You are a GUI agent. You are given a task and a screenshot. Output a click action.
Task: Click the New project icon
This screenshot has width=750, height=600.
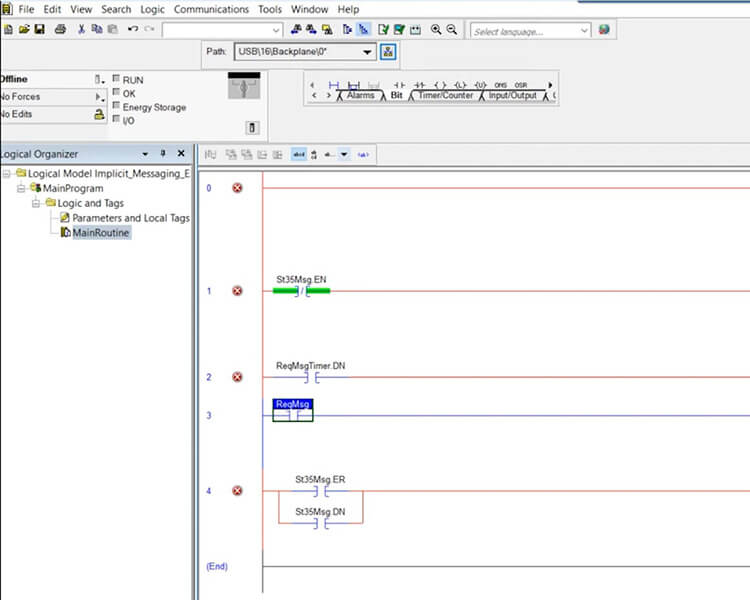coord(8,30)
